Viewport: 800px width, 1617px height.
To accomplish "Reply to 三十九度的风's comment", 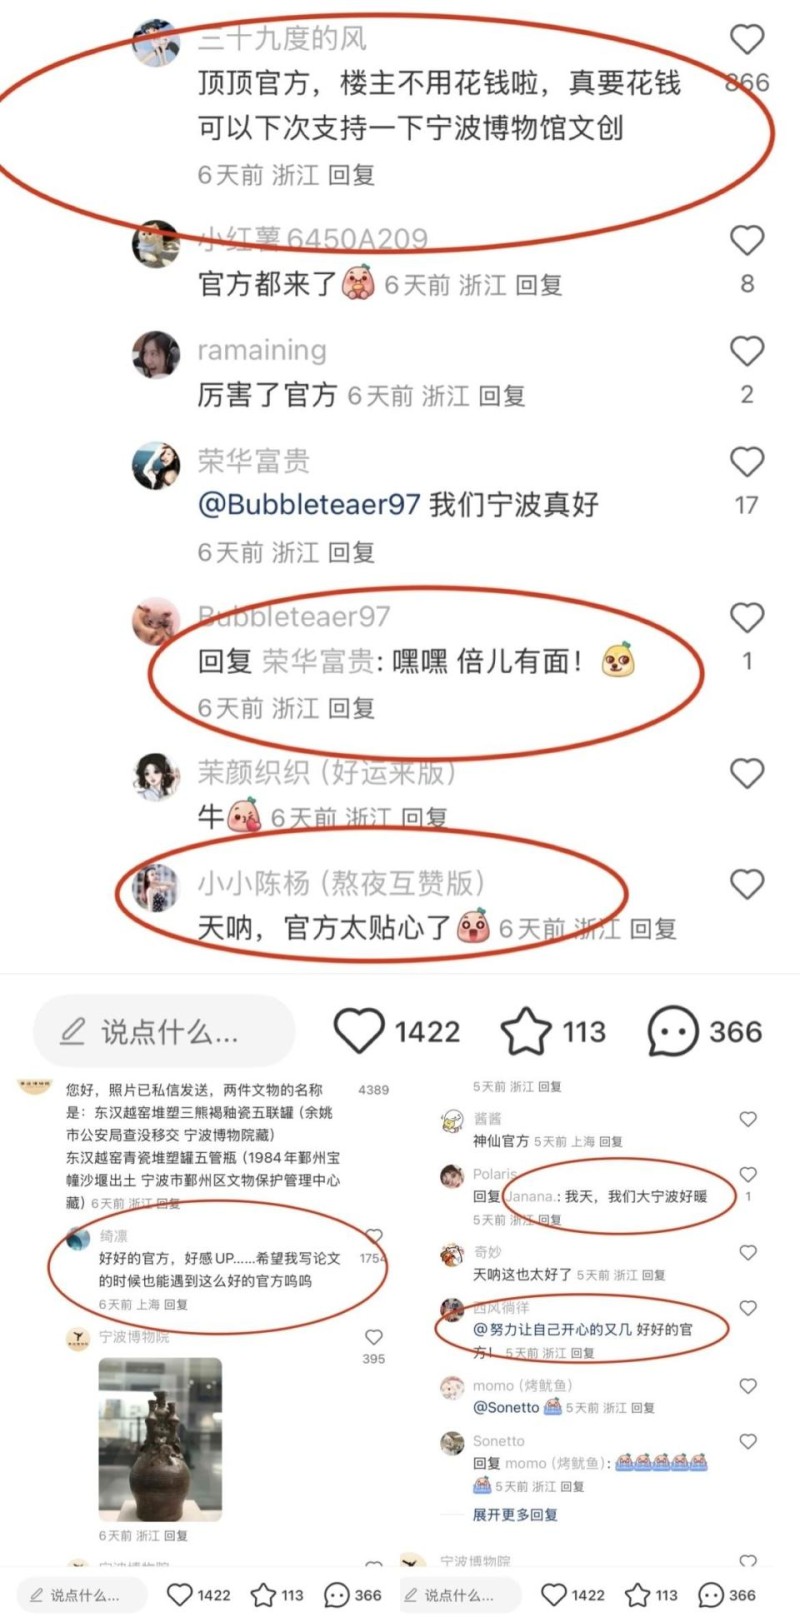I will [x=351, y=175].
